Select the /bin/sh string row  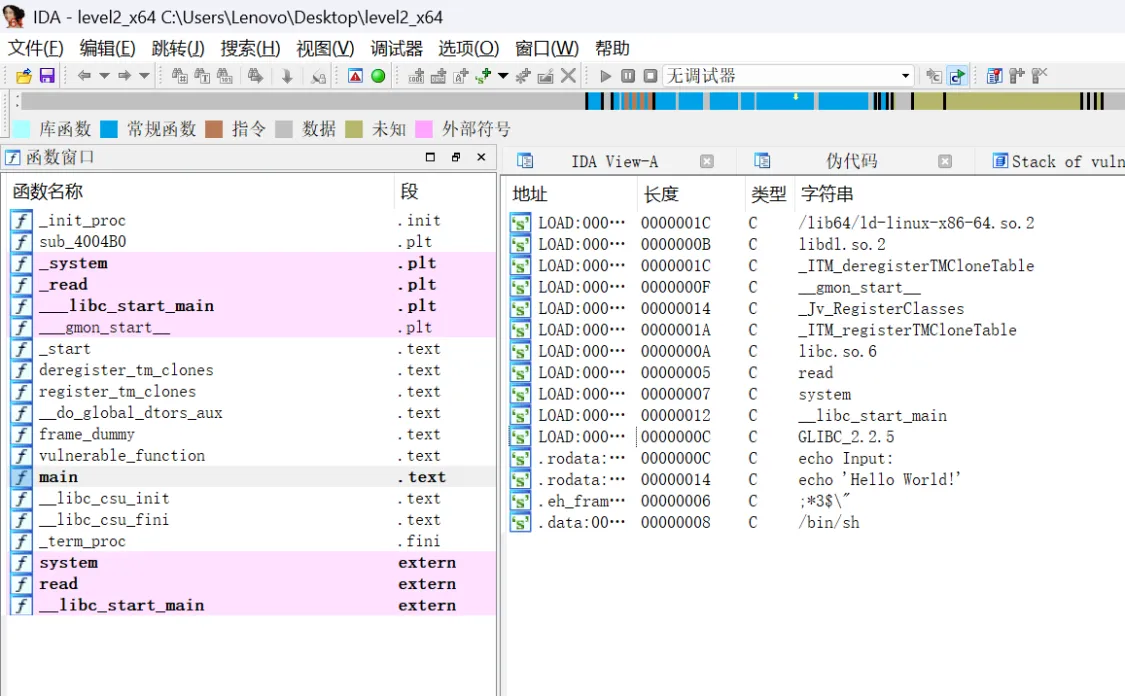pyautogui.click(x=816, y=522)
